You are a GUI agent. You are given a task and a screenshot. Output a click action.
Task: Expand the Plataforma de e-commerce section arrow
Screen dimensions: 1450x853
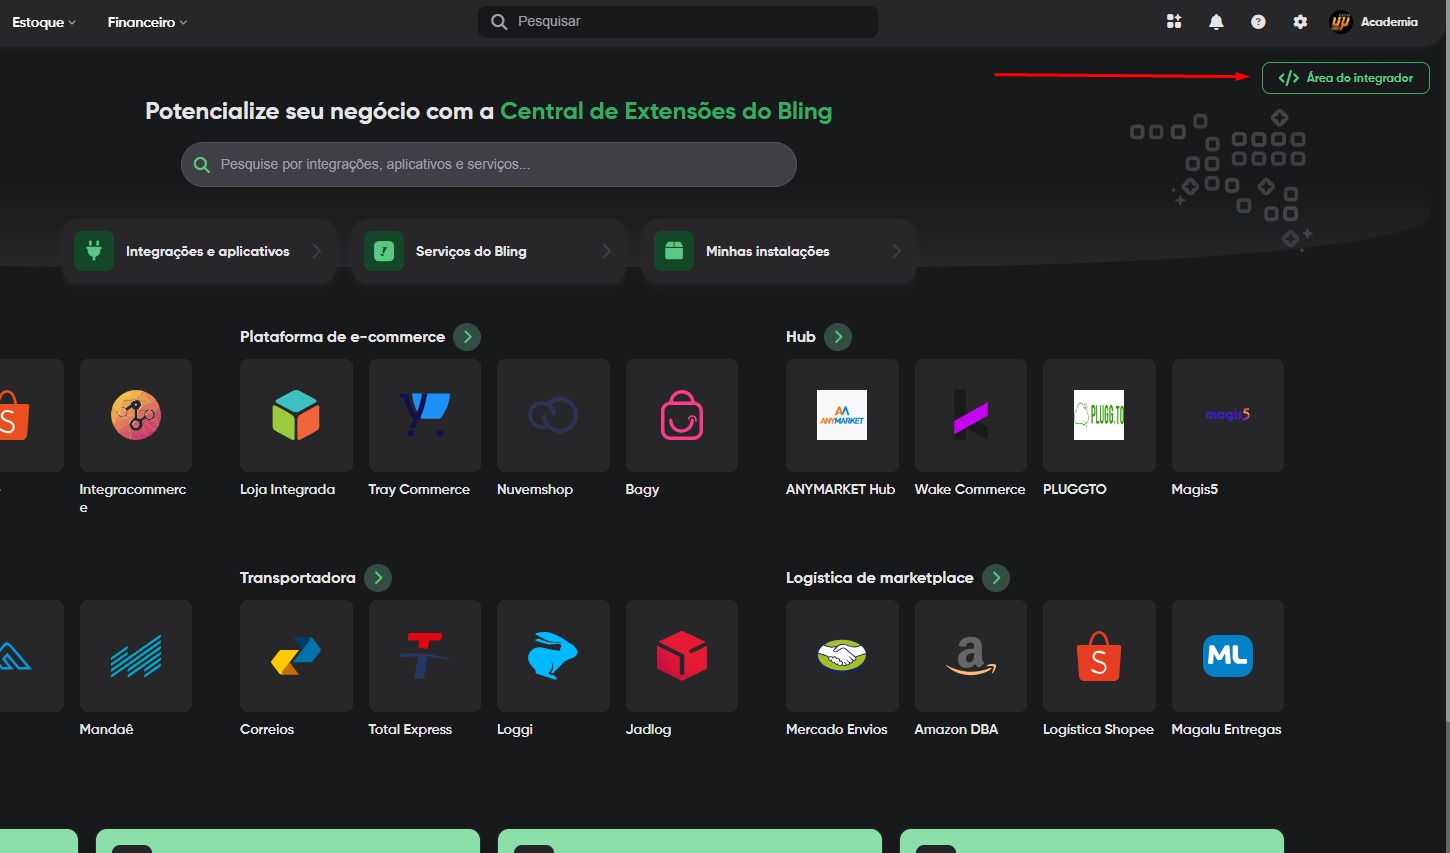467,337
